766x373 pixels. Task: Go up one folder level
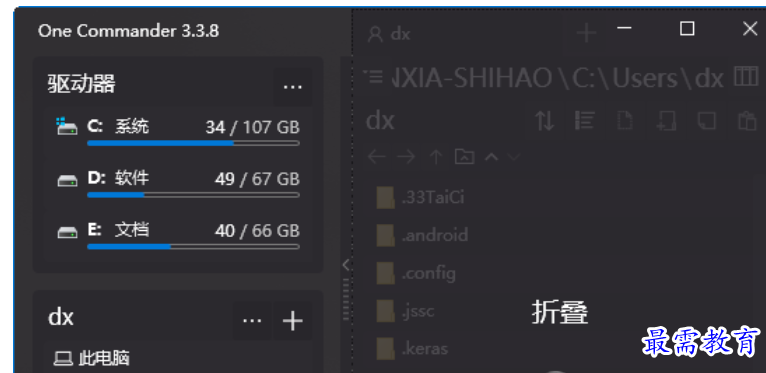435,157
